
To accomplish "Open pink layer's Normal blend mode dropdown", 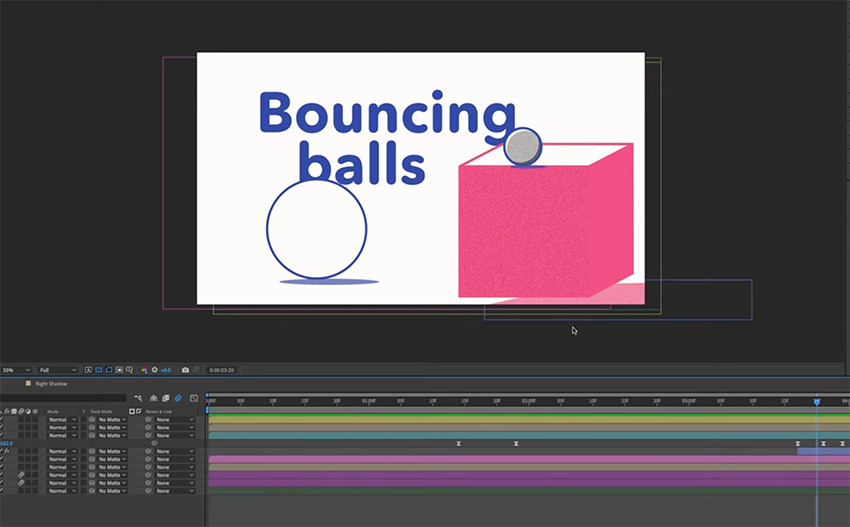I will [62, 459].
